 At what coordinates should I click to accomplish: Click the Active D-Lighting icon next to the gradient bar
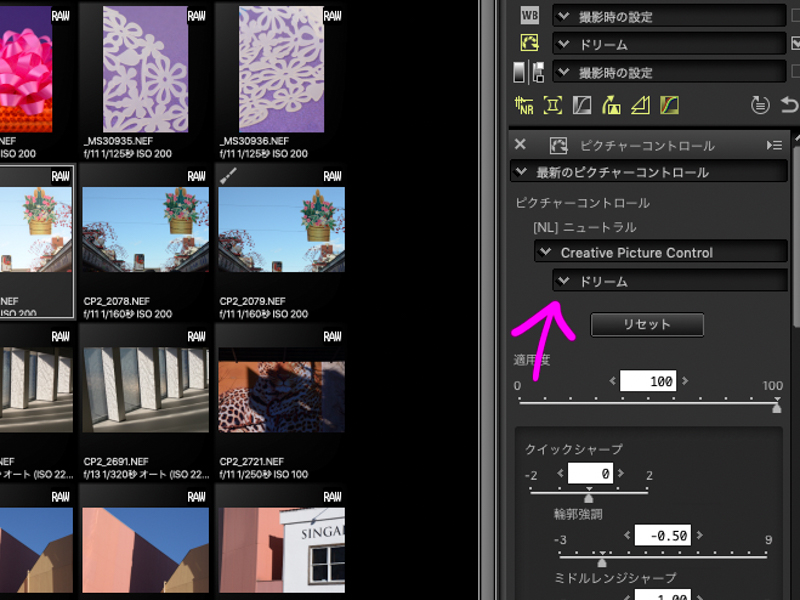[538, 71]
